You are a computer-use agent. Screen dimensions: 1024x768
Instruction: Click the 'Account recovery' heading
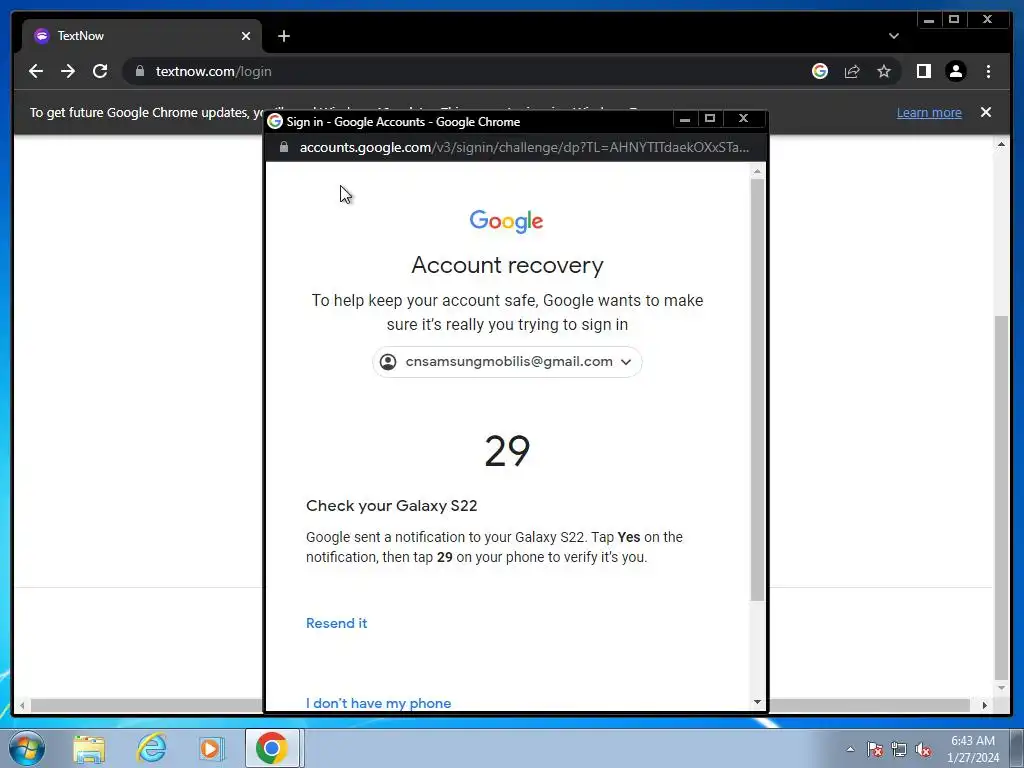pos(507,265)
